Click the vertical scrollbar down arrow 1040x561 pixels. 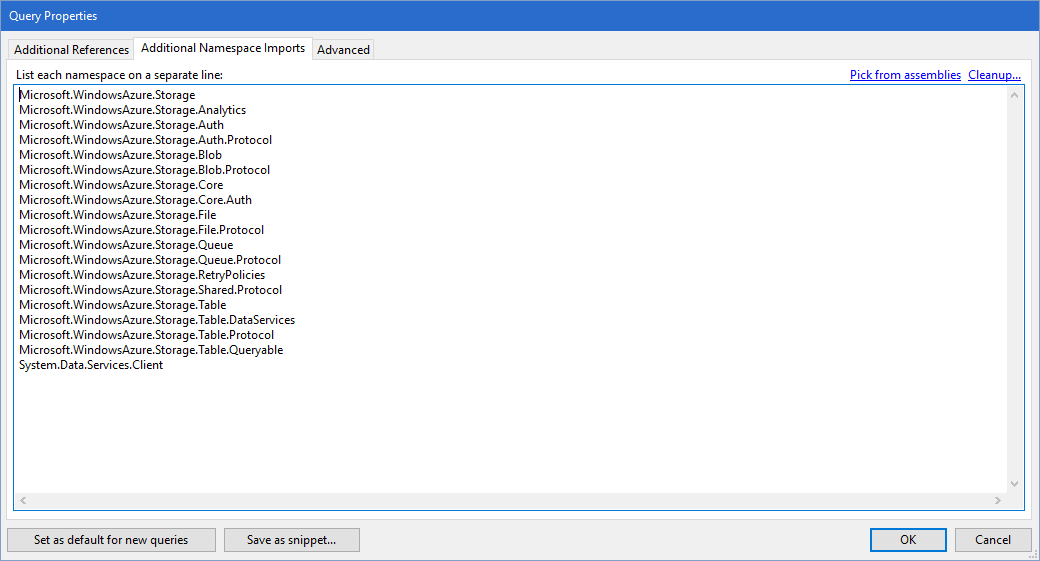pos(1014,483)
